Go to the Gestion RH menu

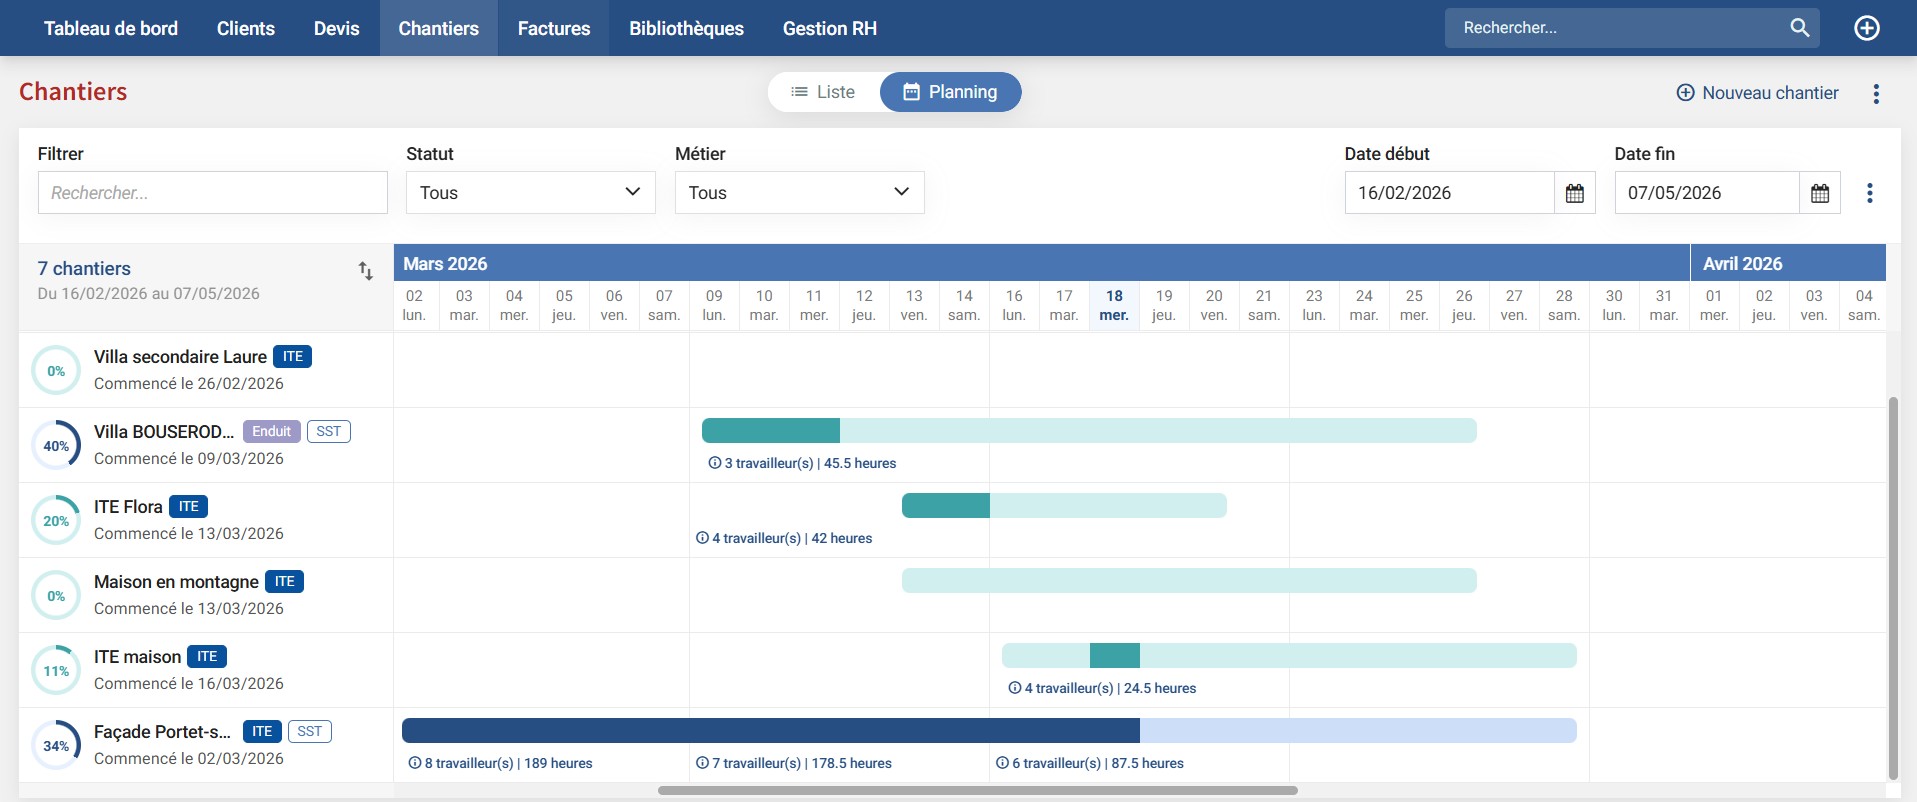pos(829,28)
